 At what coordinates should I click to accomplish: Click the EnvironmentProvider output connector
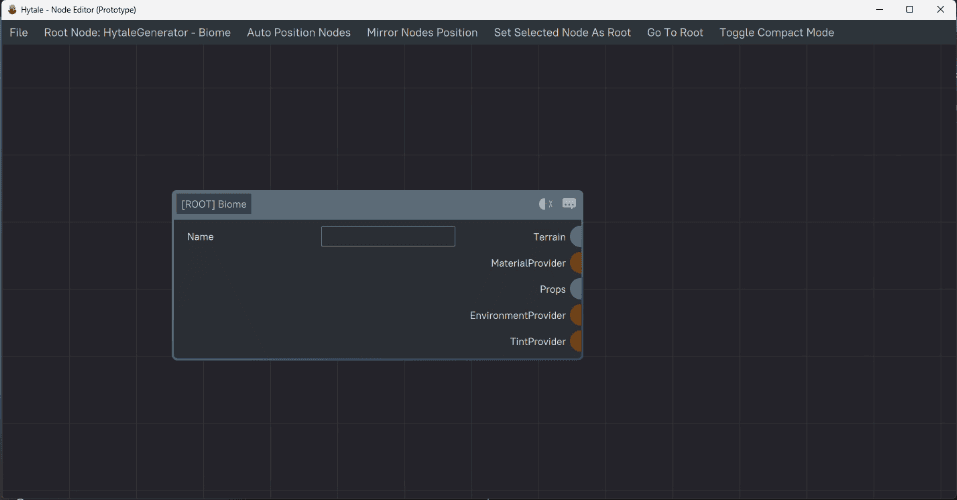coord(576,316)
